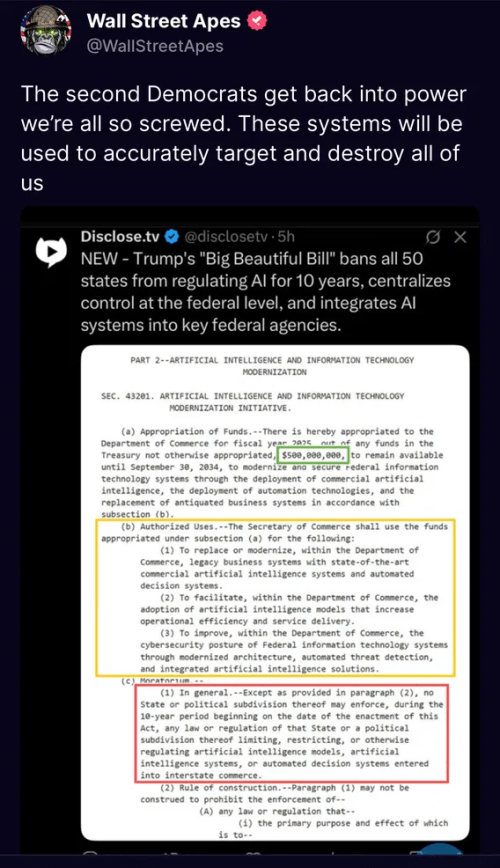
Task: Click the 5h timestamp on quoted post
Action: point(286,237)
